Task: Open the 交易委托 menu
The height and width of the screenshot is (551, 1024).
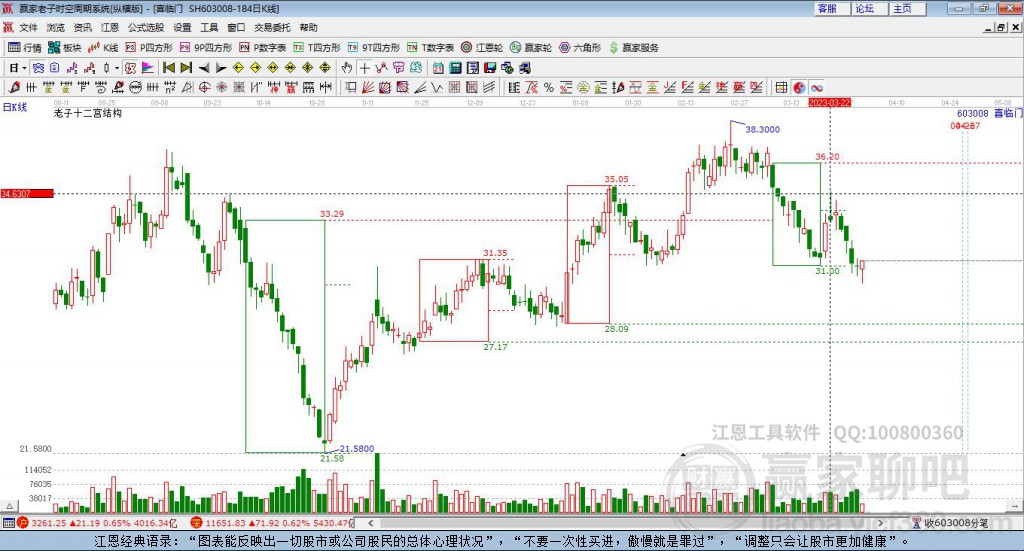Action: coord(272,27)
